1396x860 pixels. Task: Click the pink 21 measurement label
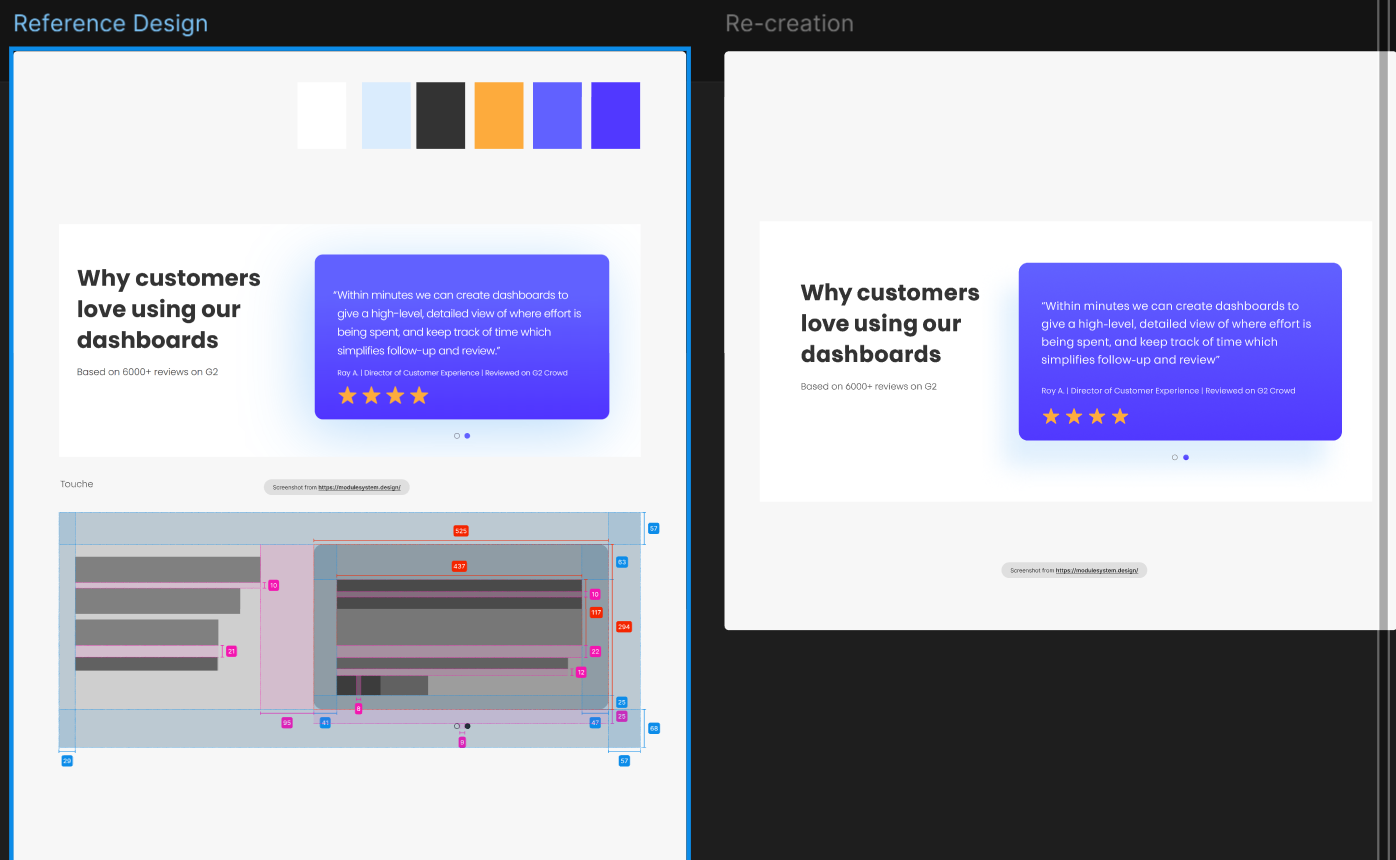pyautogui.click(x=231, y=651)
